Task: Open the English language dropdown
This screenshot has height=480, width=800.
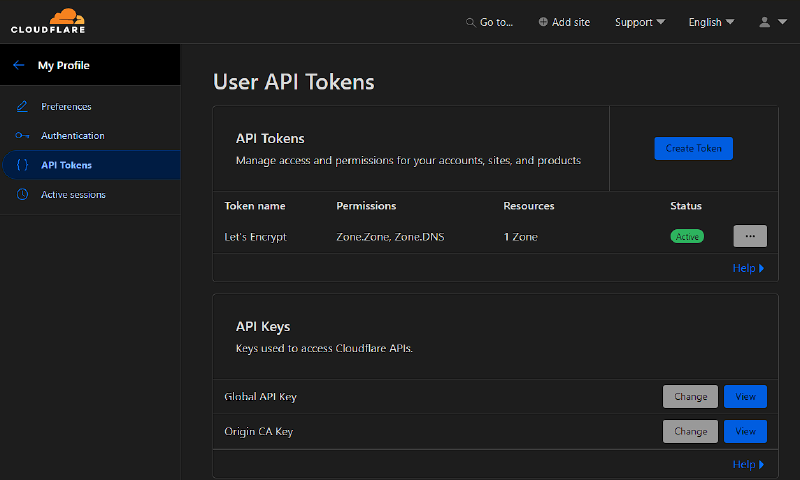Action: tap(711, 22)
